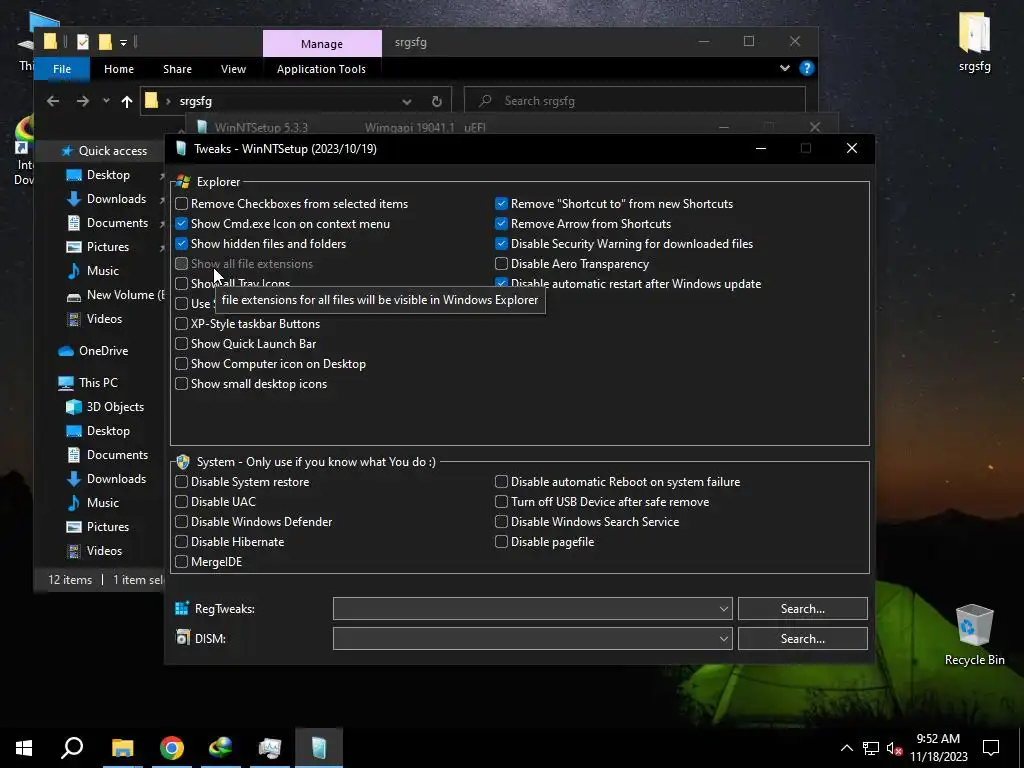The width and height of the screenshot is (1024, 768).
Task: Enable Show Computer icon on Desktop
Action: click(182, 364)
